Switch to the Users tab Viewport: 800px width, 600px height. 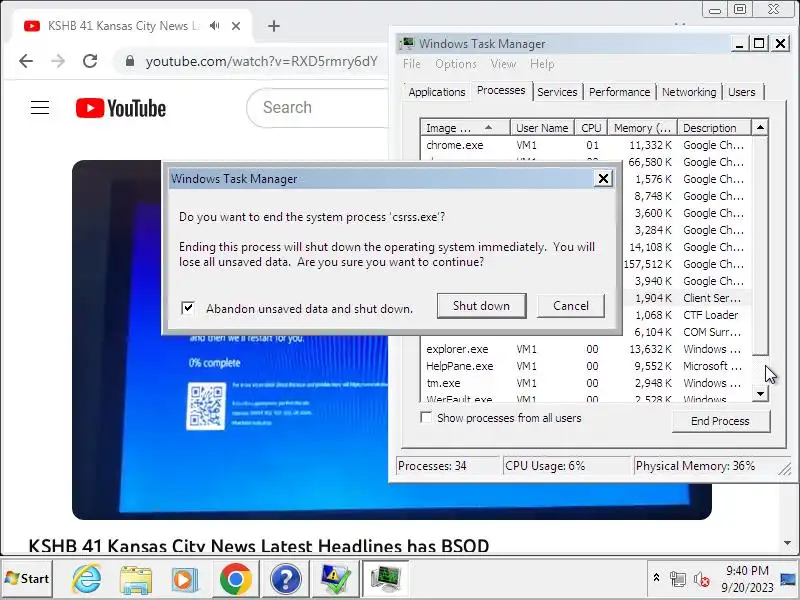(x=741, y=92)
